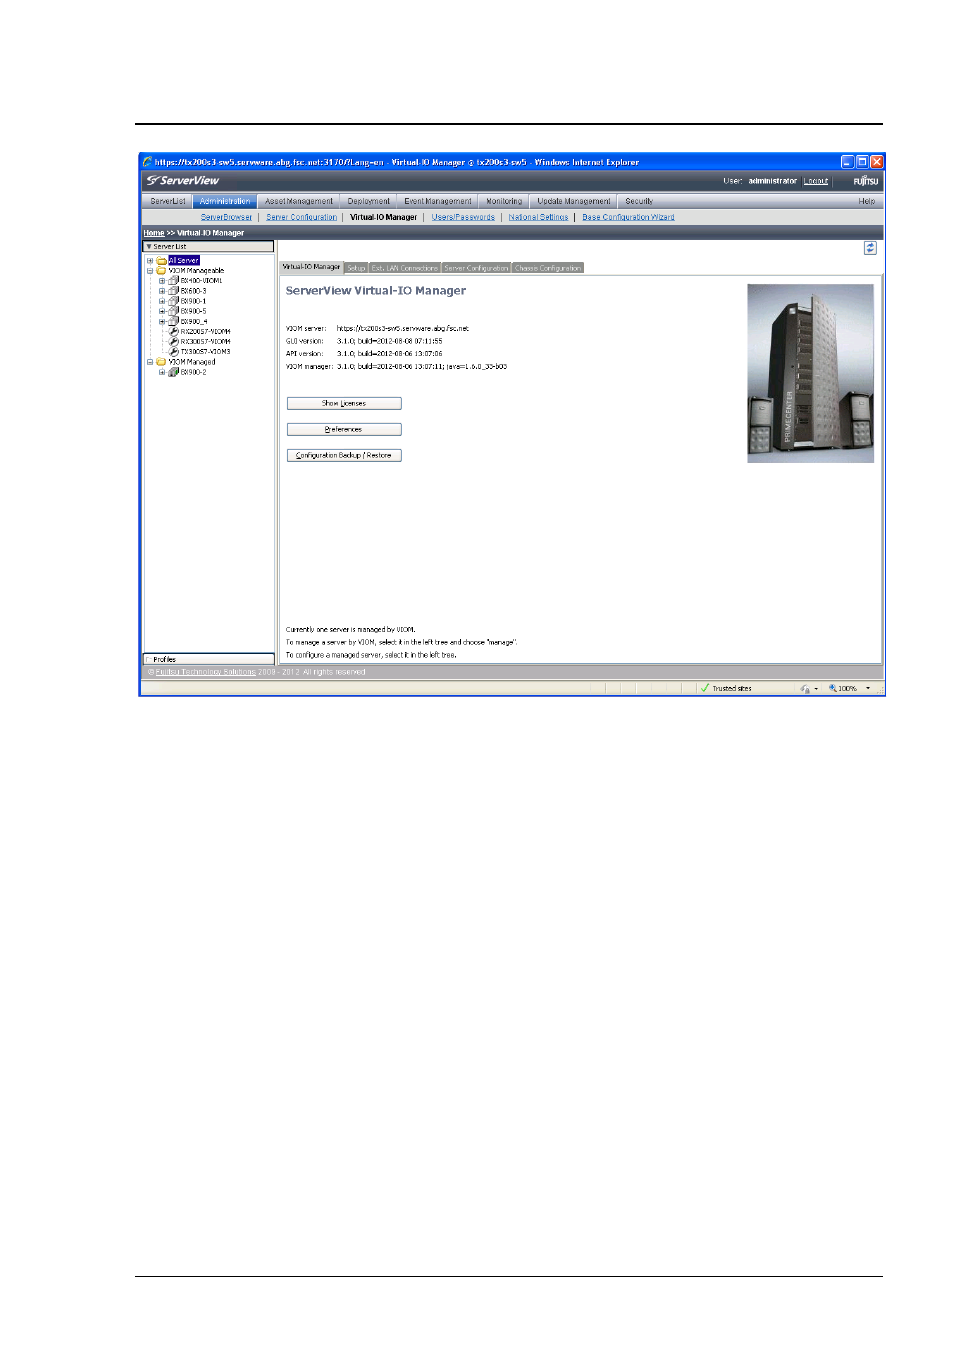Click the Trusted sites checkmark icon
The width and height of the screenshot is (955, 1354).
(x=705, y=688)
